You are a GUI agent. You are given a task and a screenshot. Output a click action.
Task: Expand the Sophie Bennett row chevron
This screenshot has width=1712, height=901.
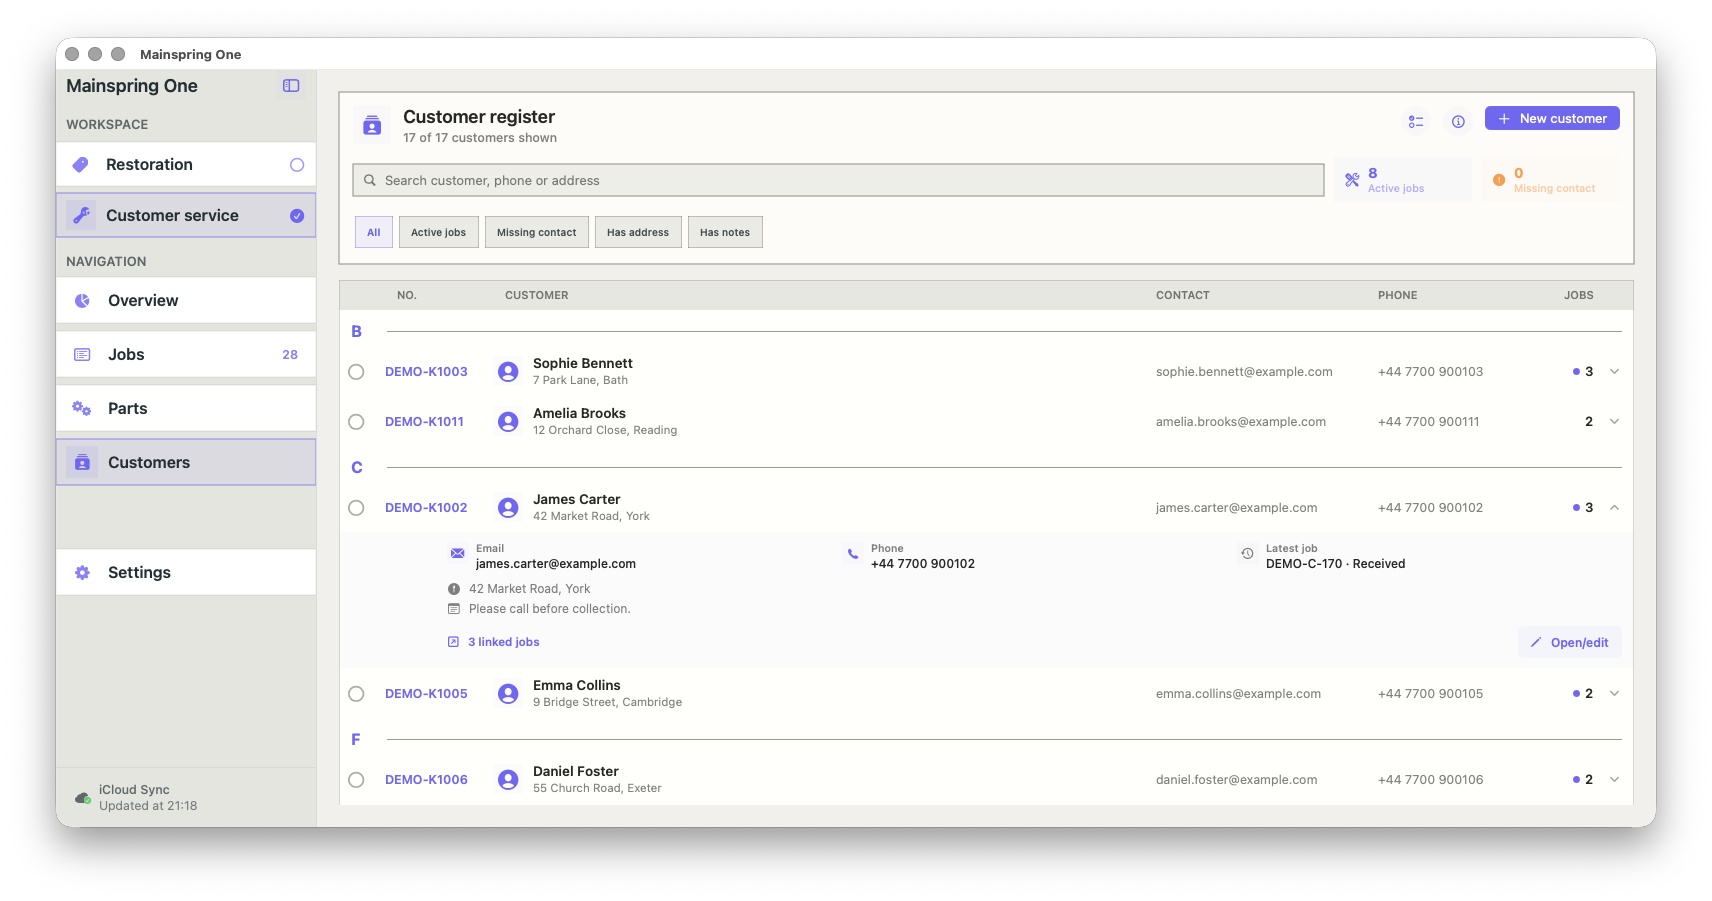[1614, 372]
